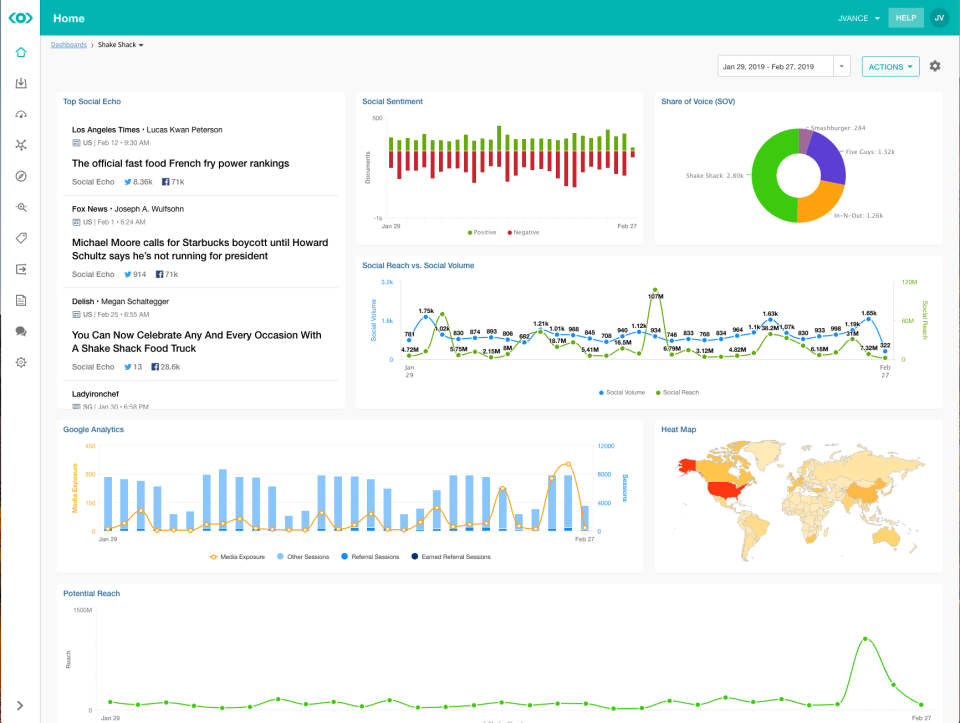Toggle Earned Referral Sessions legend item
960x723 pixels.
(x=451, y=557)
